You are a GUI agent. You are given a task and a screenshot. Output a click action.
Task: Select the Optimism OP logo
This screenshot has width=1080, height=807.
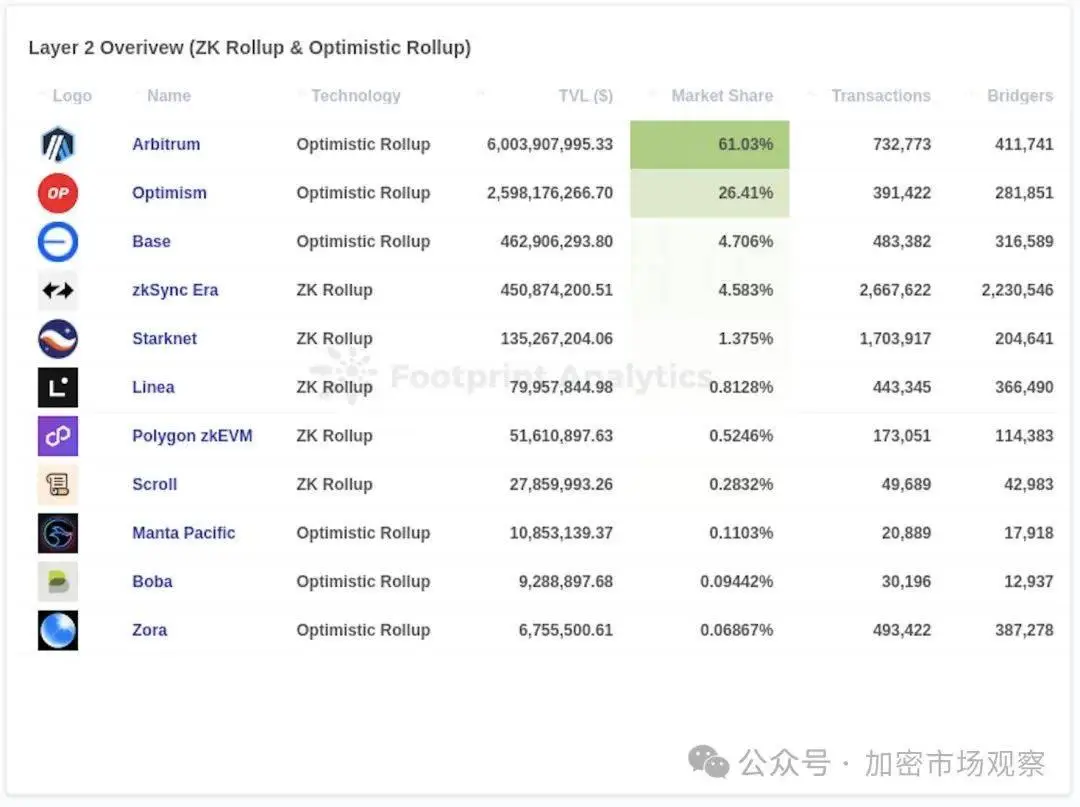point(57,193)
